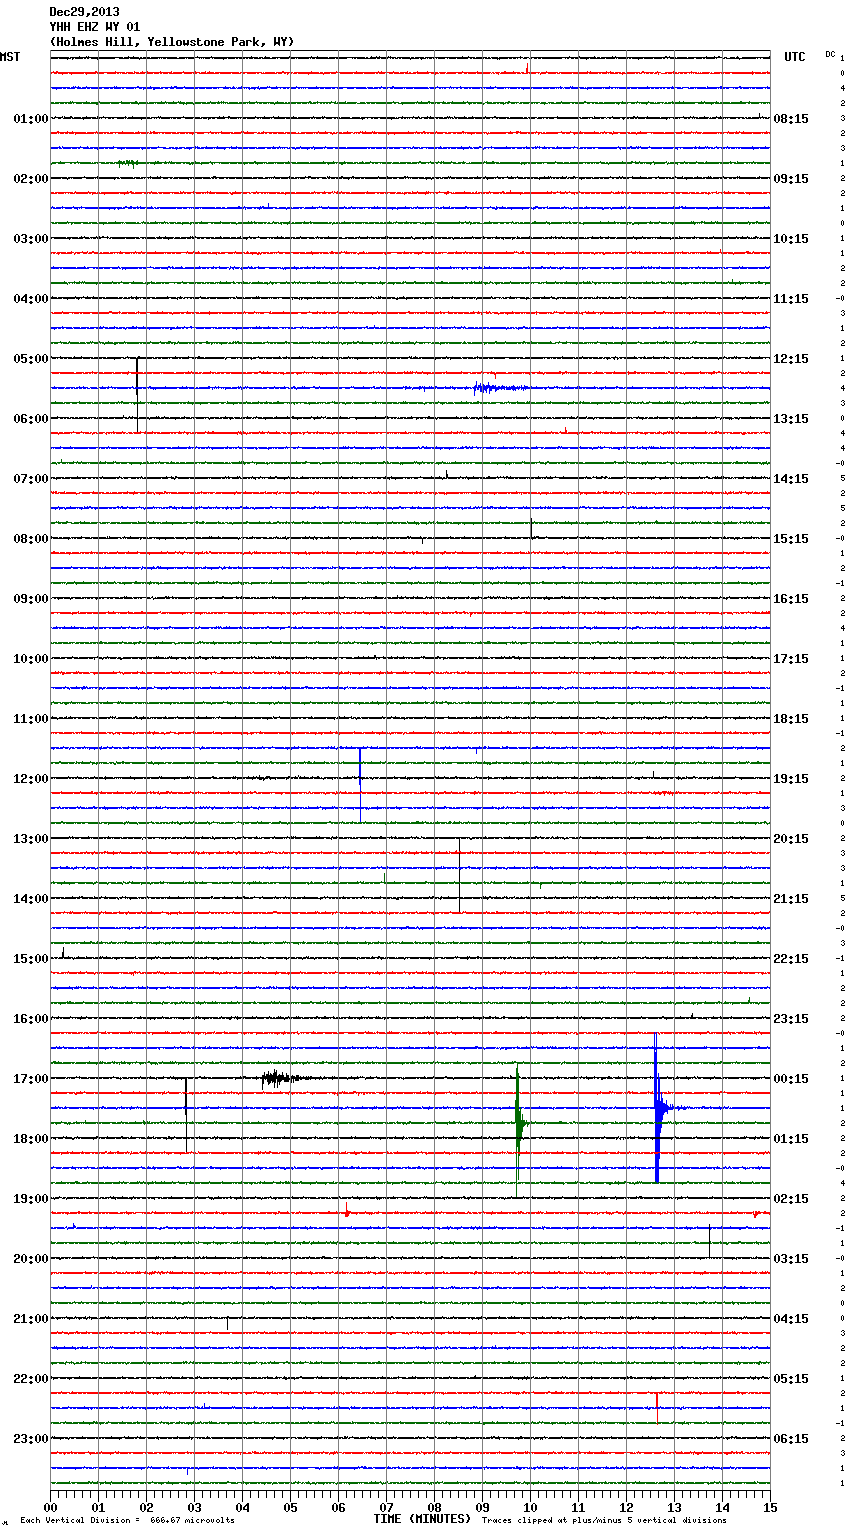Click the 01:15 UTC time label
850x1534 pixels.
[x=791, y=1139]
